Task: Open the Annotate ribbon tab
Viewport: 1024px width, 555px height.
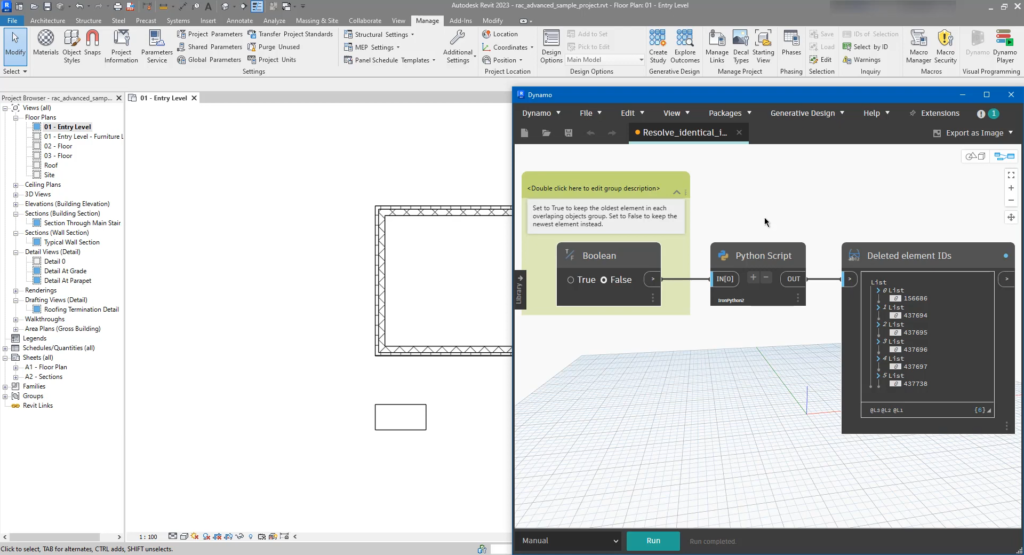Action: click(239, 21)
